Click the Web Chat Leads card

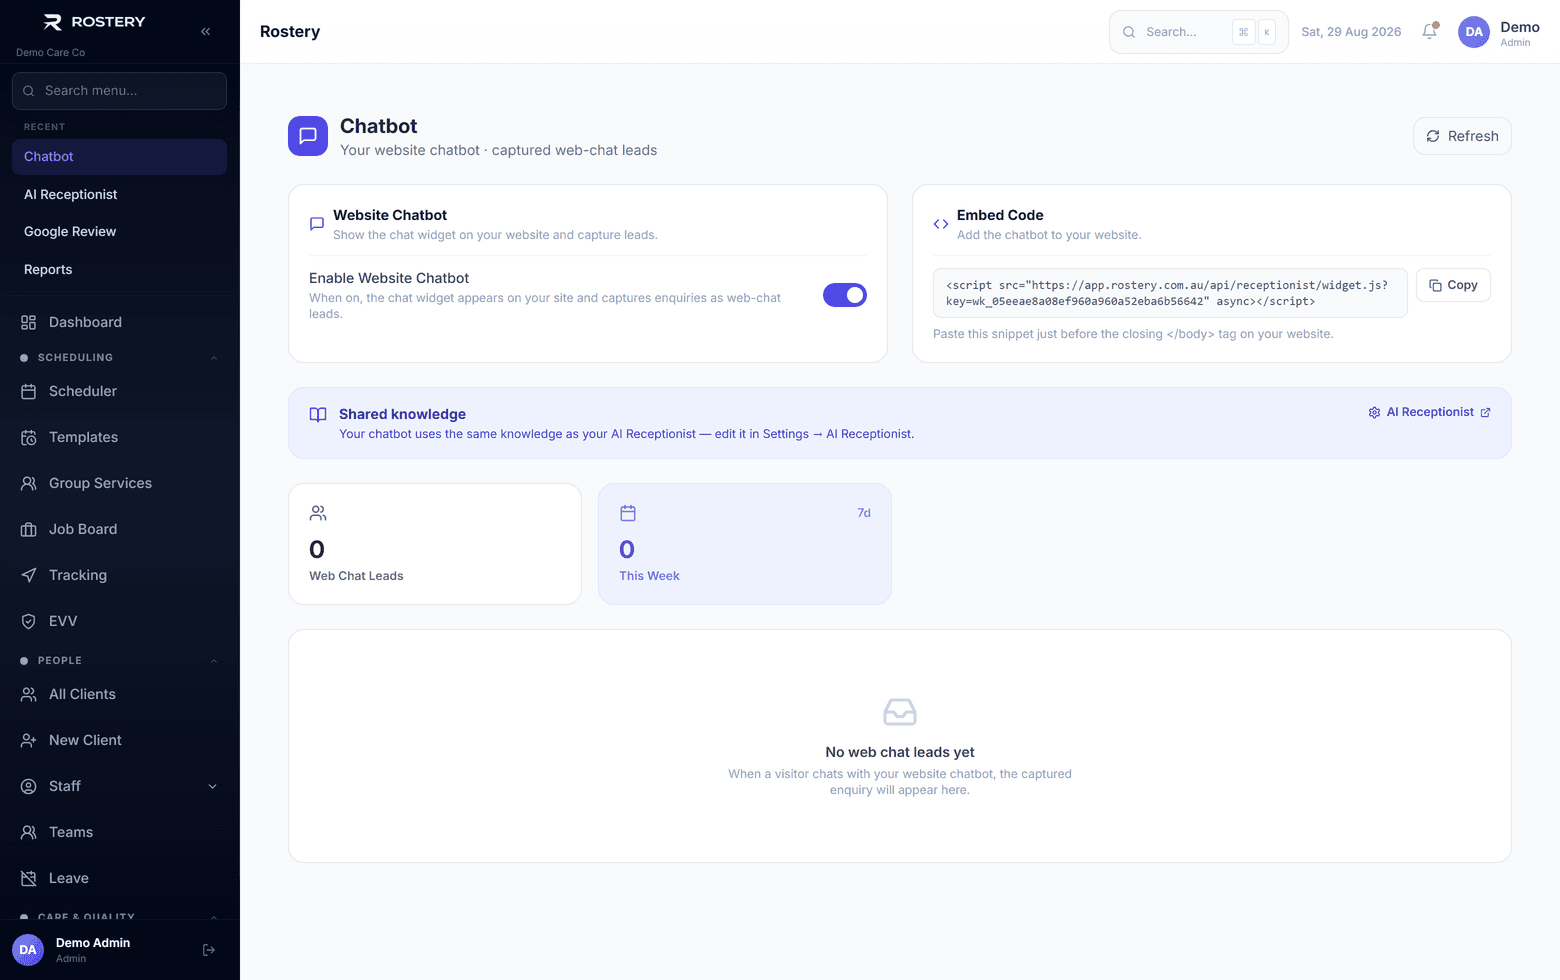(x=435, y=544)
